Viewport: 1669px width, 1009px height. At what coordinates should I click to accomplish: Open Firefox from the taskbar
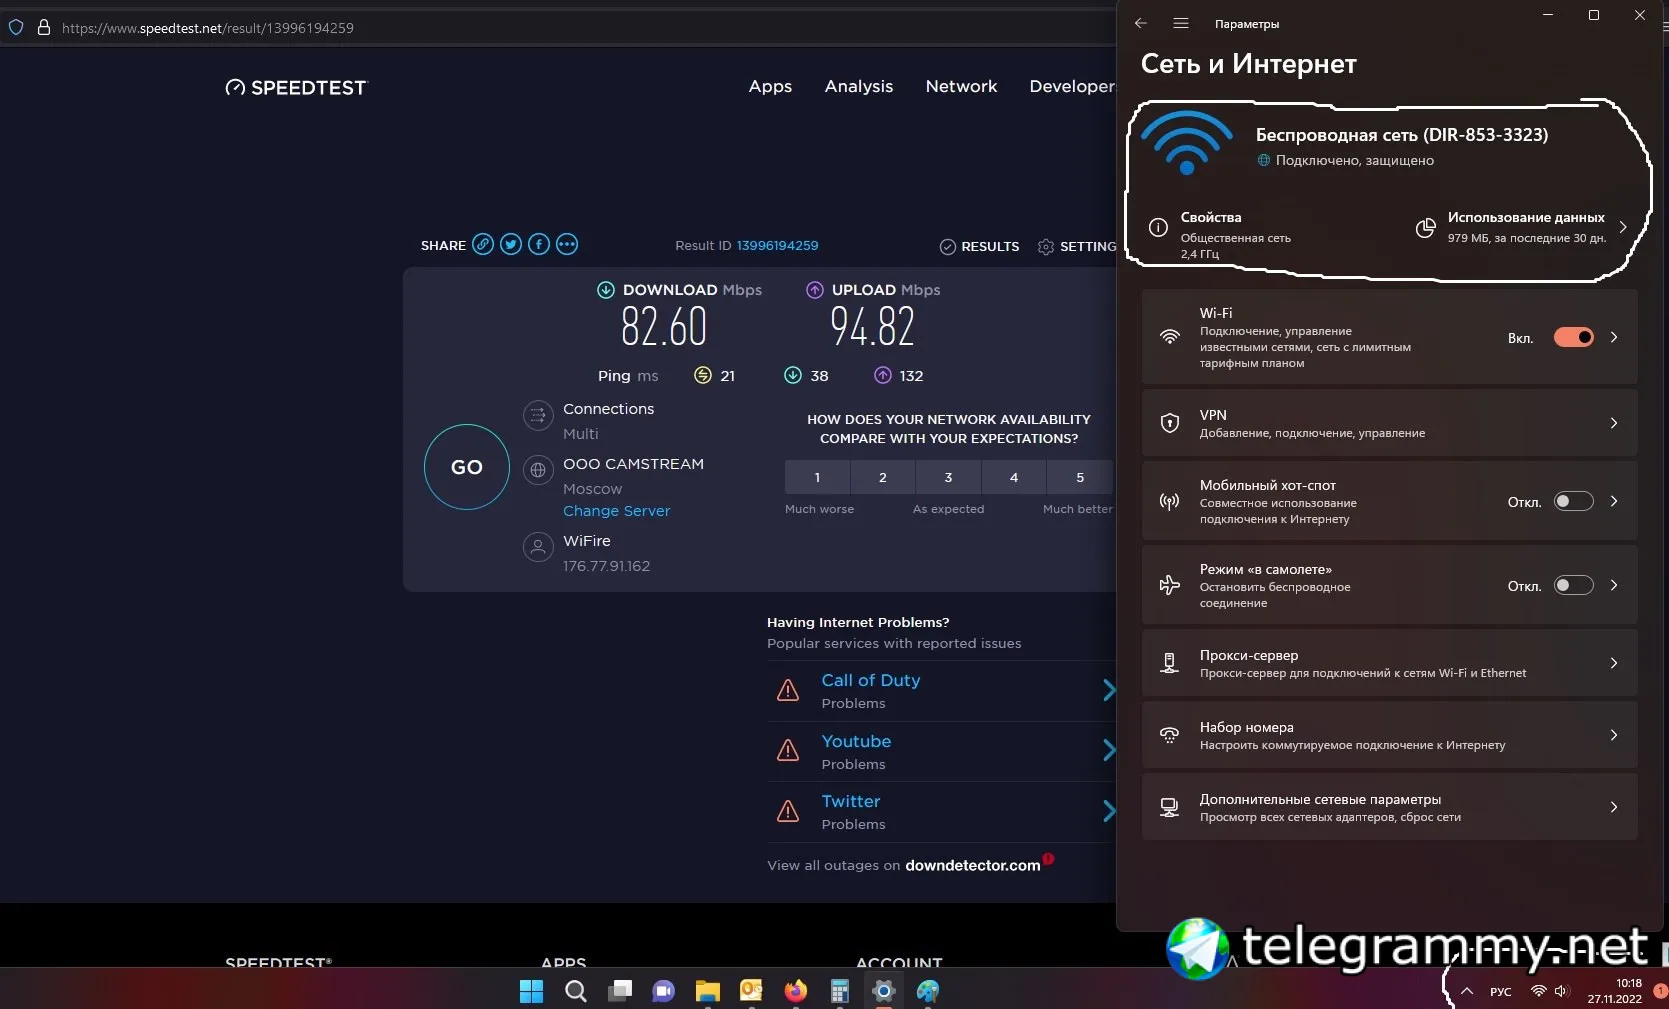[796, 991]
